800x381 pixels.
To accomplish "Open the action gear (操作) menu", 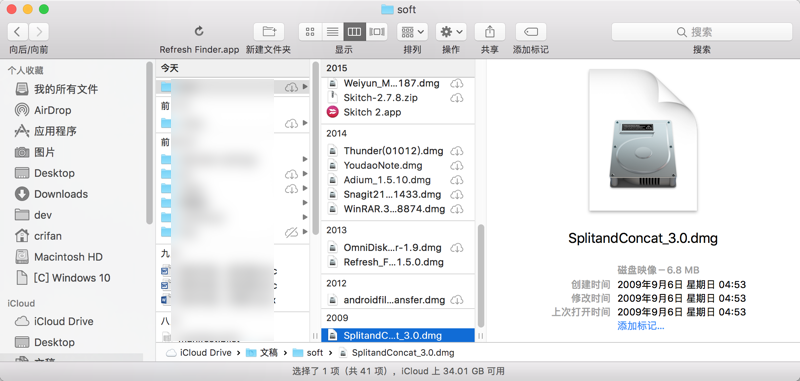I will coord(451,32).
